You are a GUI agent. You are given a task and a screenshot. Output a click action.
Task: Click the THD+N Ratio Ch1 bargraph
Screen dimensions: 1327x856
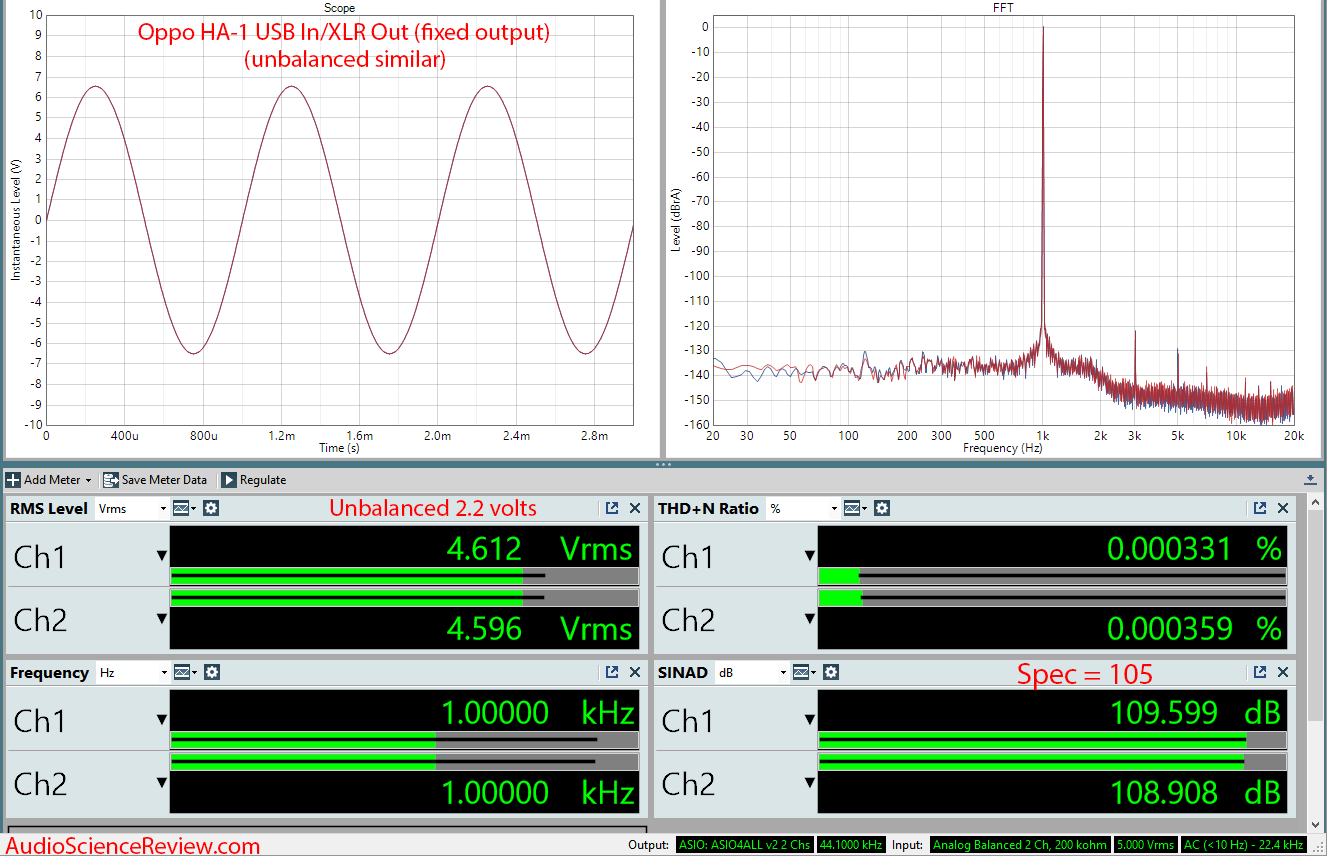(1052, 576)
